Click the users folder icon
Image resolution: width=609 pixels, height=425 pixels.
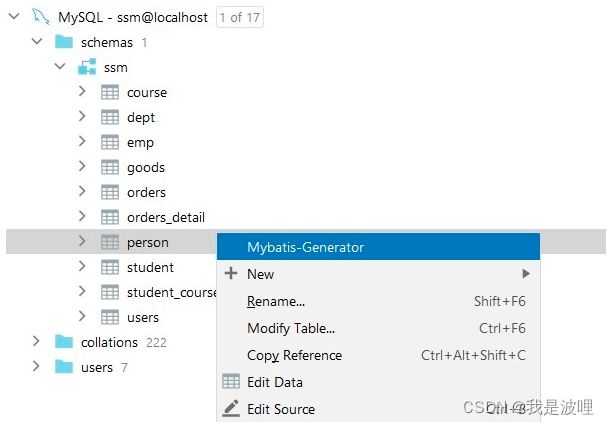tap(64, 367)
